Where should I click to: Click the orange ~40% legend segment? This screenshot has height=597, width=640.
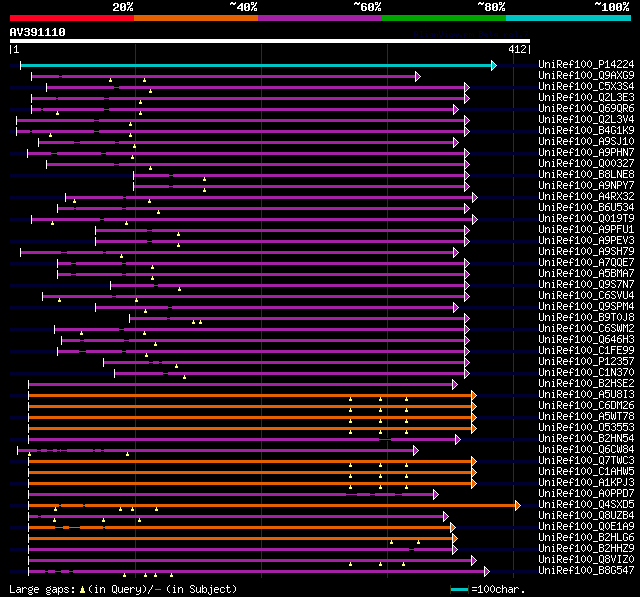(x=196, y=18)
